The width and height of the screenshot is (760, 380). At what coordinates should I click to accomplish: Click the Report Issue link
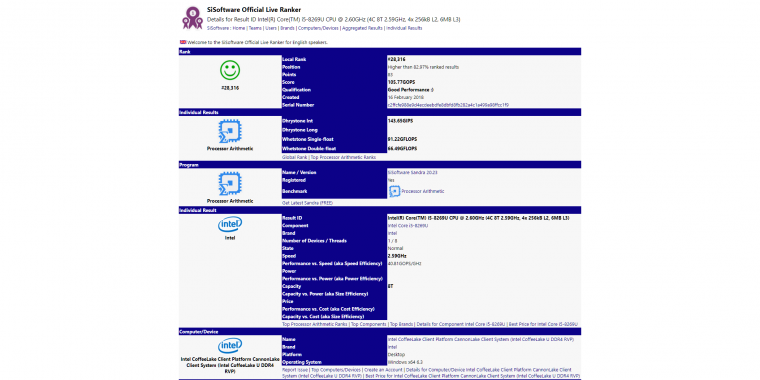295,370
